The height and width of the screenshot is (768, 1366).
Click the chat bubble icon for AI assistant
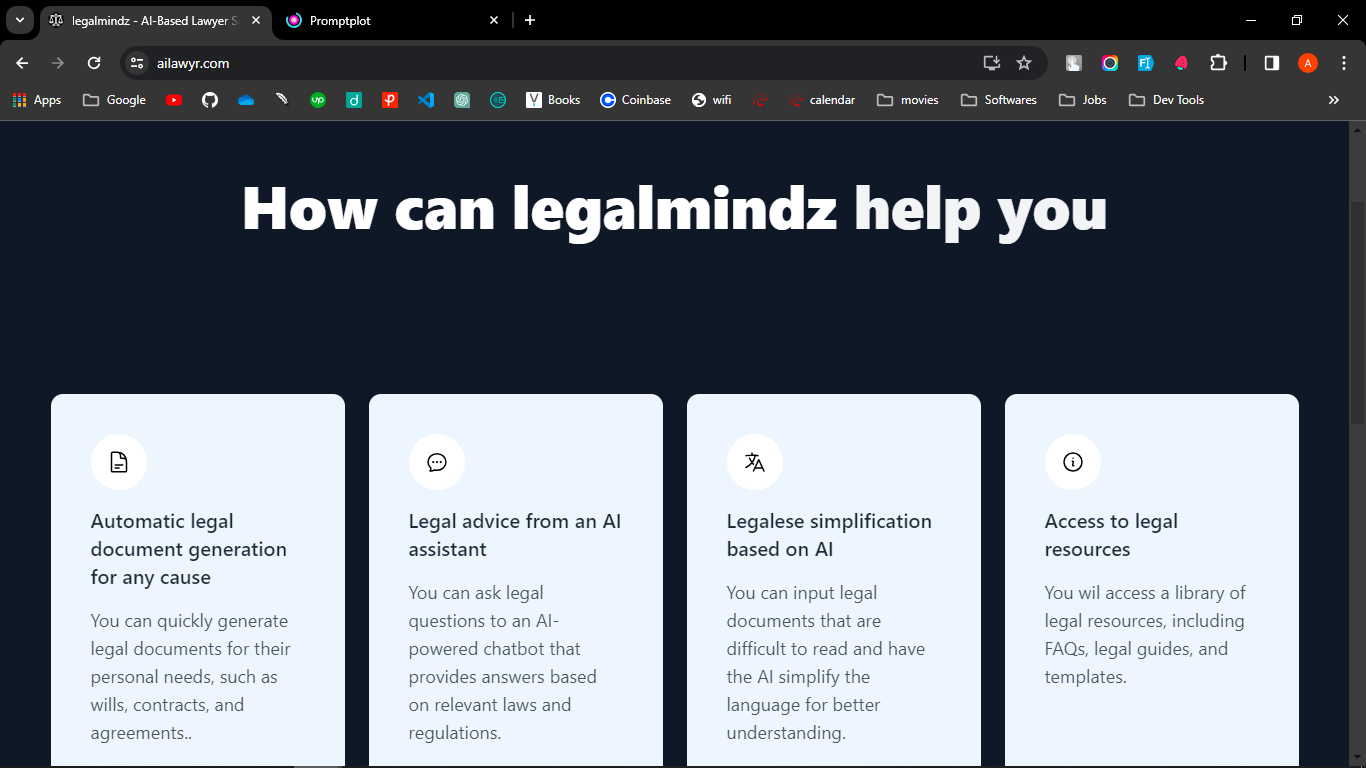tap(437, 462)
